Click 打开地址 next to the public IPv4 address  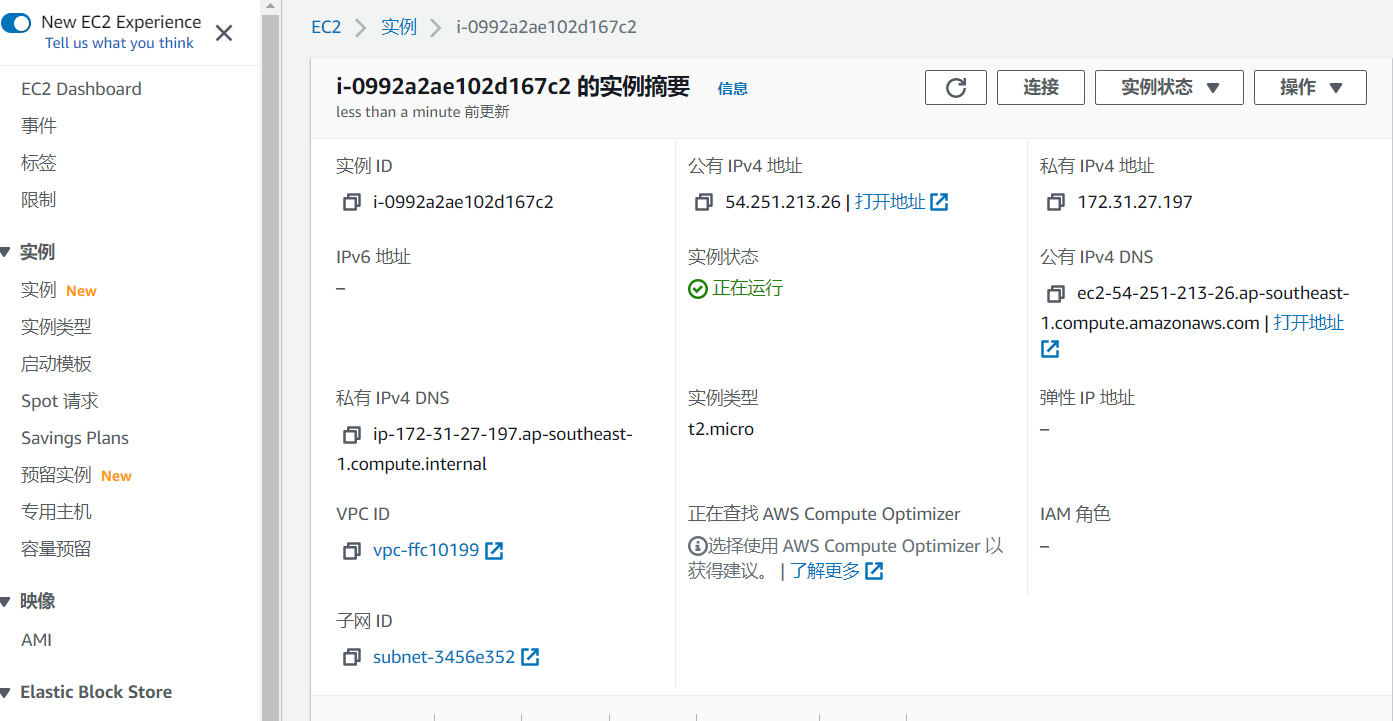click(x=890, y=202)
